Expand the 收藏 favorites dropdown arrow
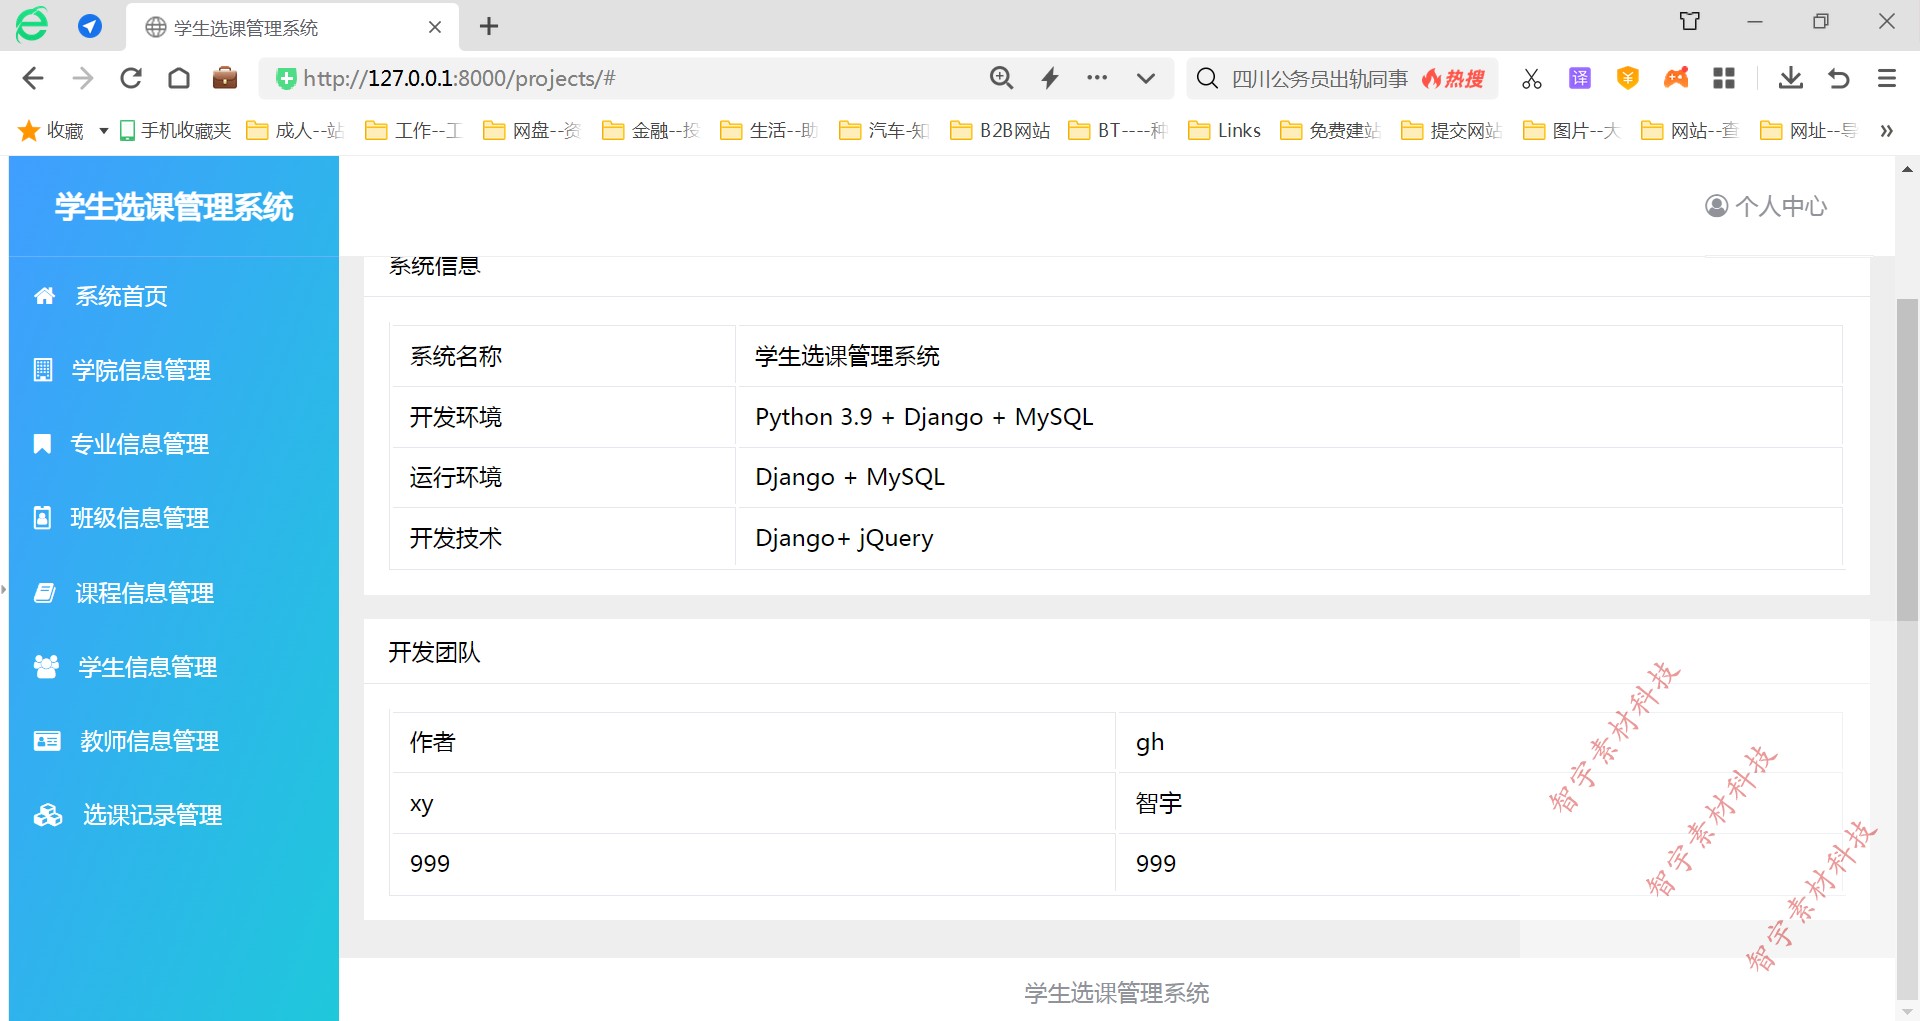This screenshot has width=1920, height=1021. pos(103,131)
